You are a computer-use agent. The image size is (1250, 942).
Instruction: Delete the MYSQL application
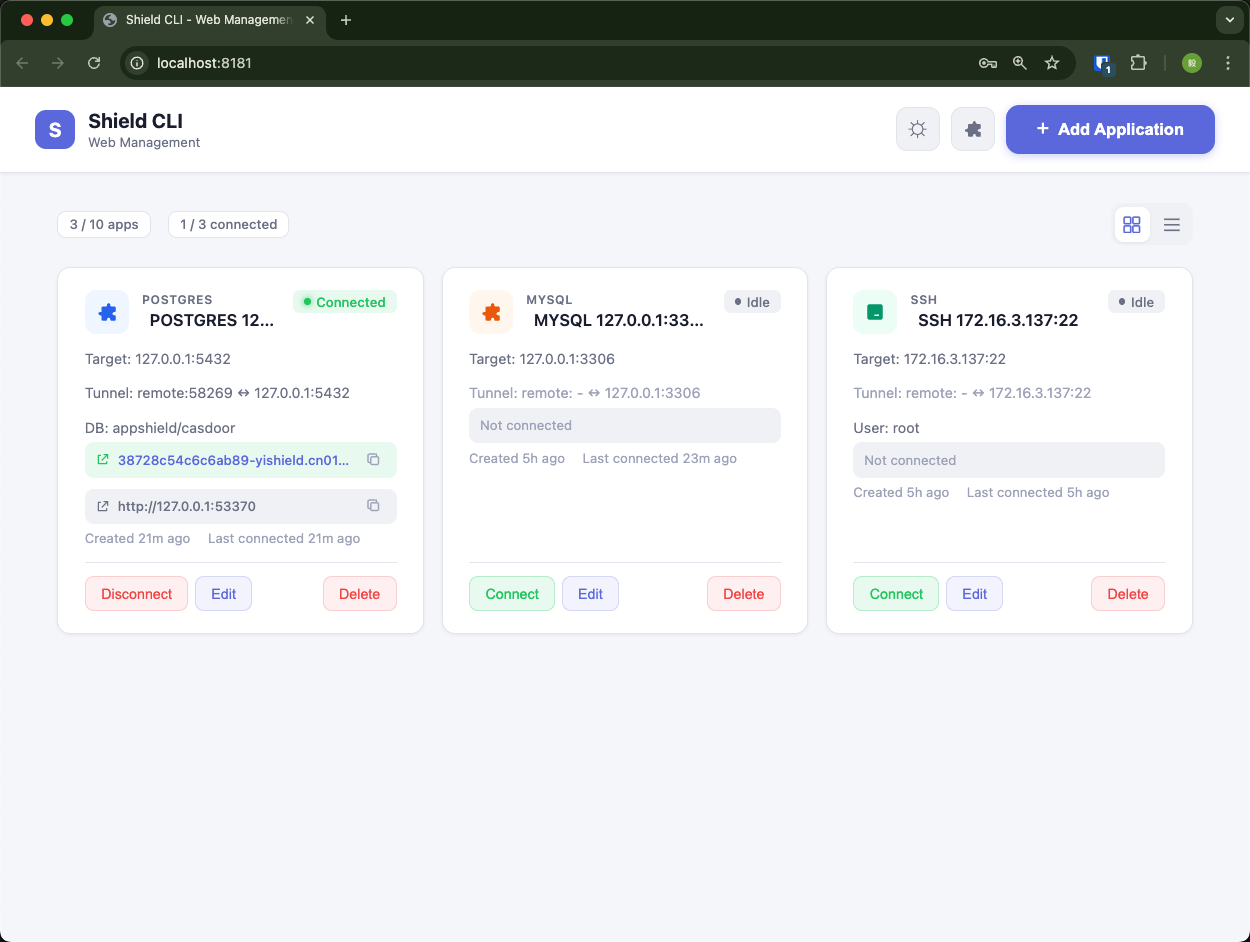pyautogui.click(x=743, y=594)
